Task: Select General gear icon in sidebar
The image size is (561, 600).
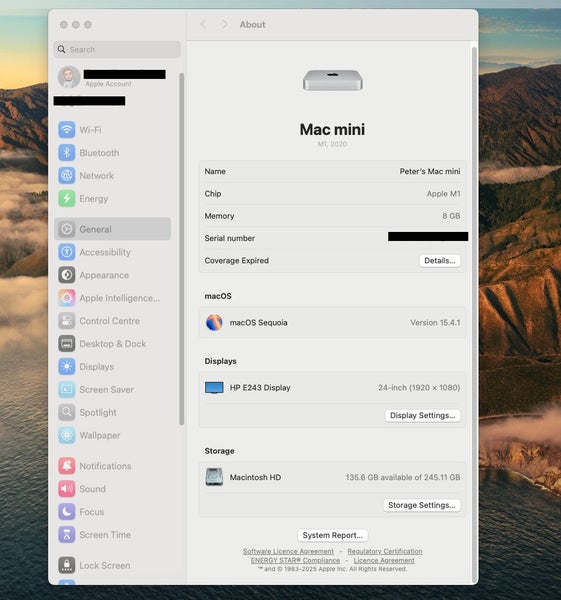Action: (x=67, y=229)
